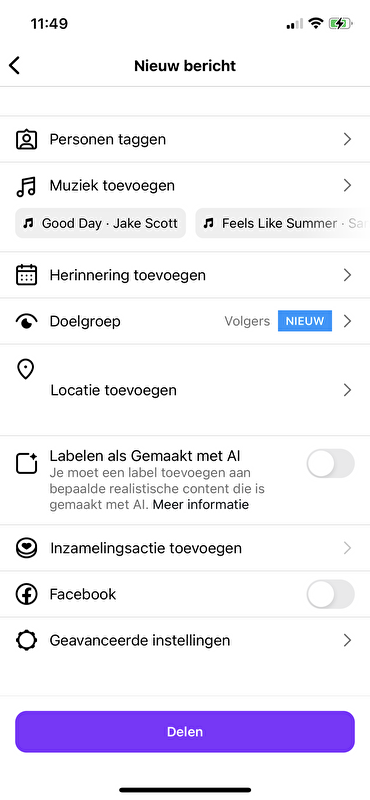Select Good Day Jake Scott music chip

click(x=101, y=223)
